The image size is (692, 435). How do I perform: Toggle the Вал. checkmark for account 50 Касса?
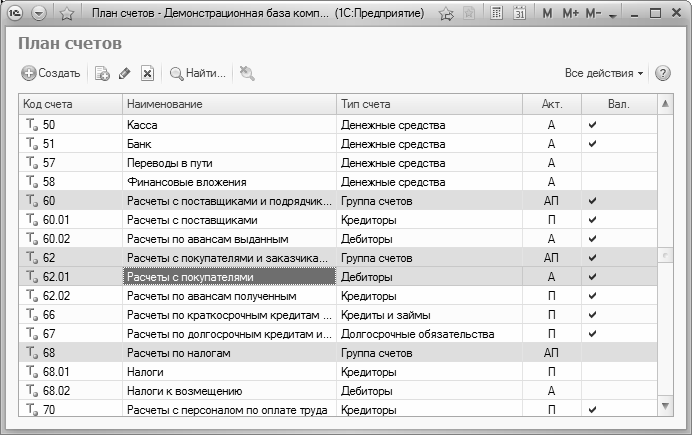[592, 125]
